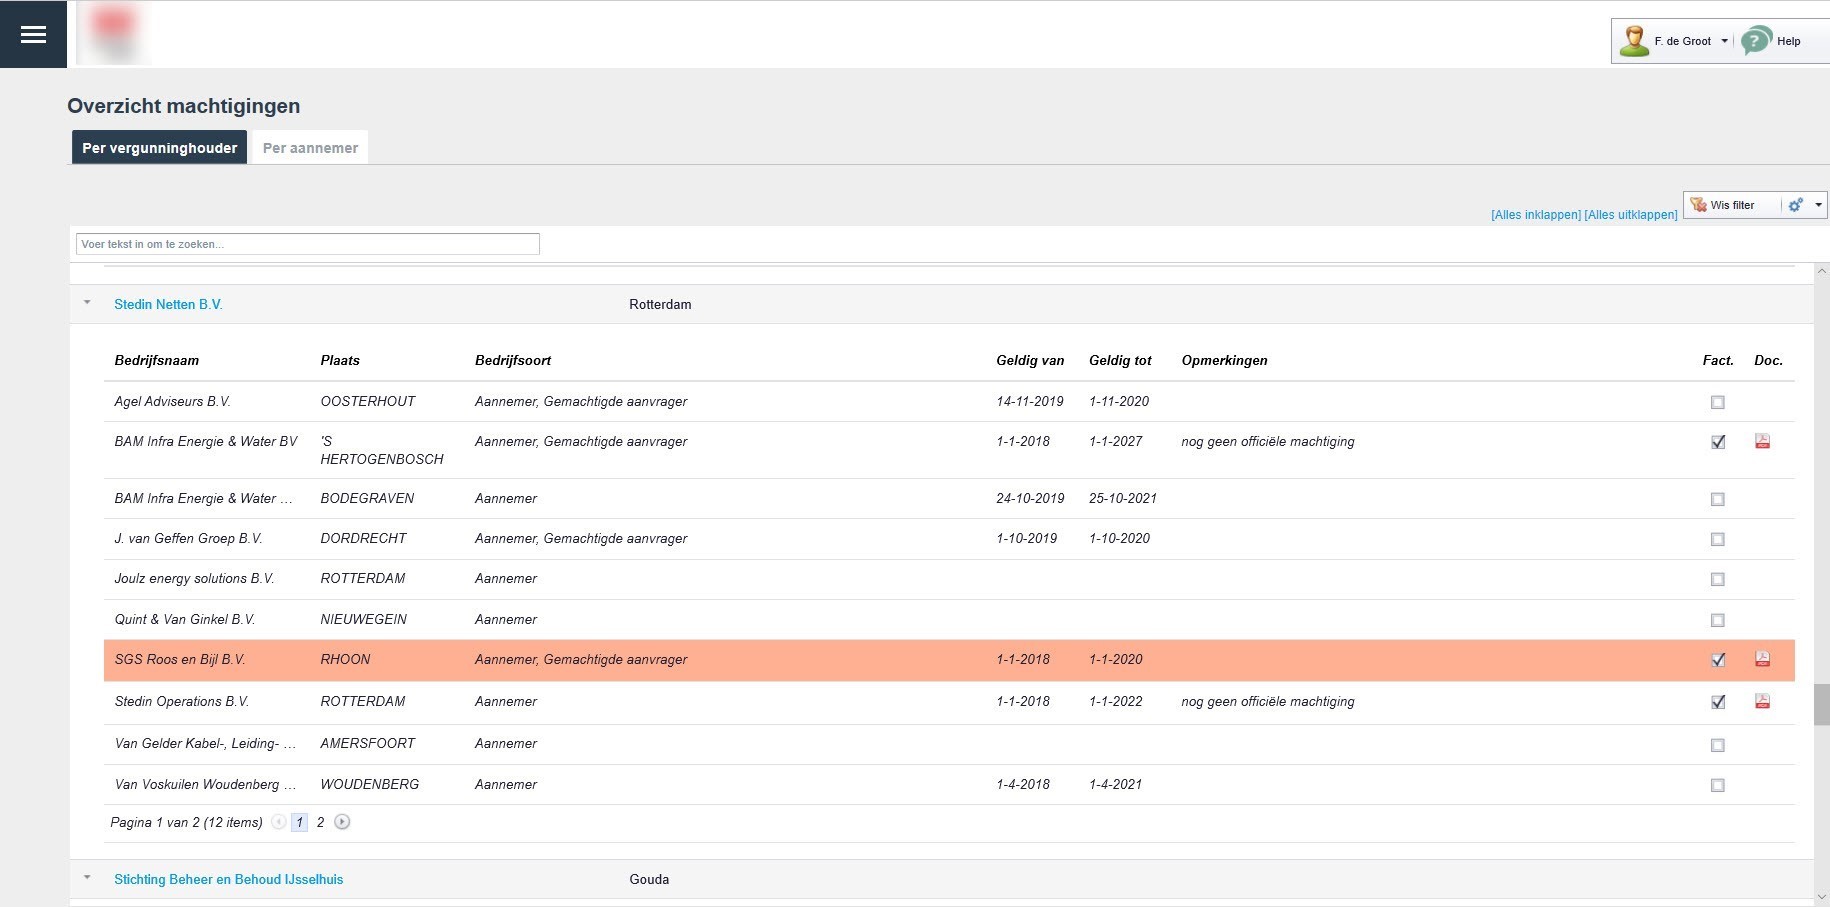Enable Fact. checkbox for Joulz energy solutions

coord(1717,579)
